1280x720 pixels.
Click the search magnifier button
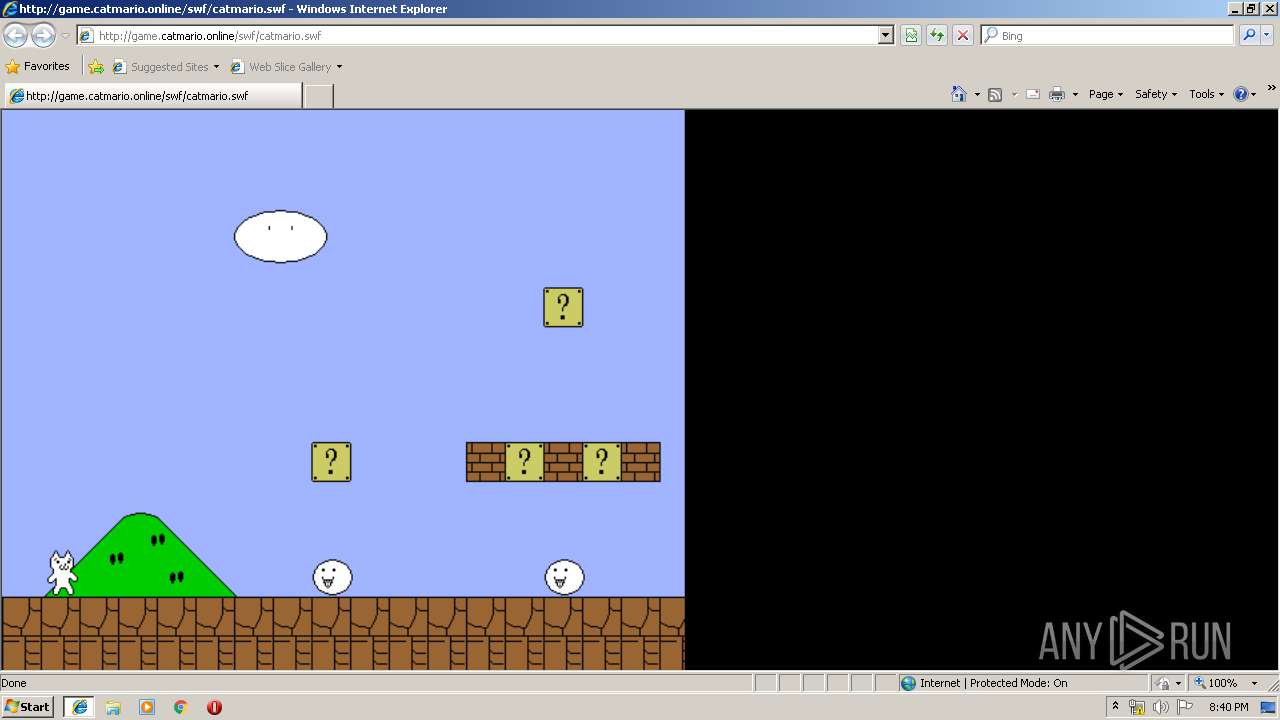click(x=1249, y=35)
